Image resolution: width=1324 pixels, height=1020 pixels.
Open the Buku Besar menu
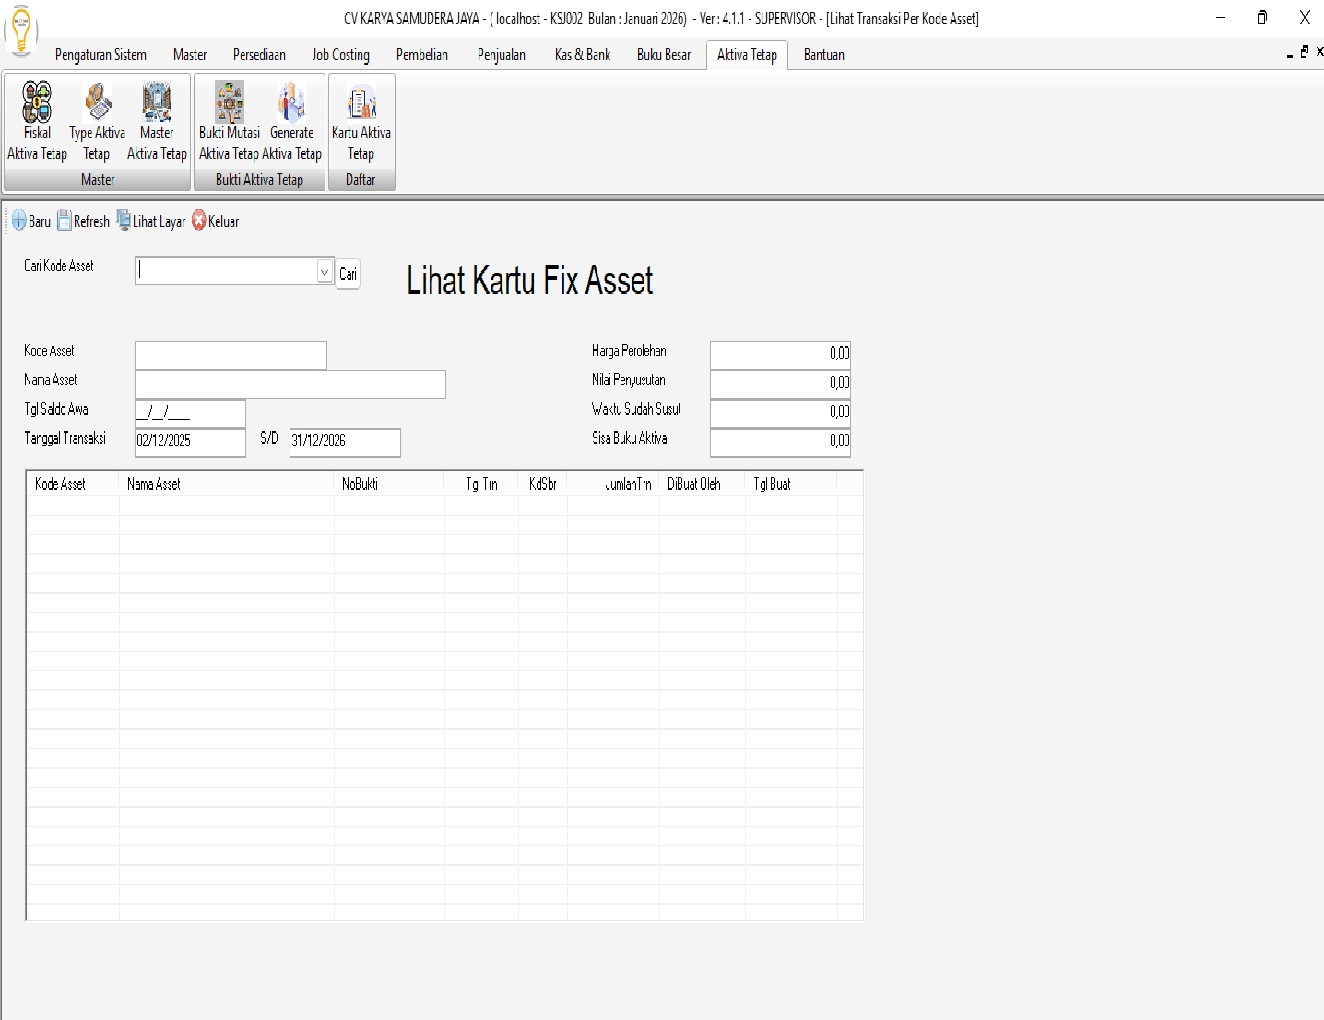[663, 55]
